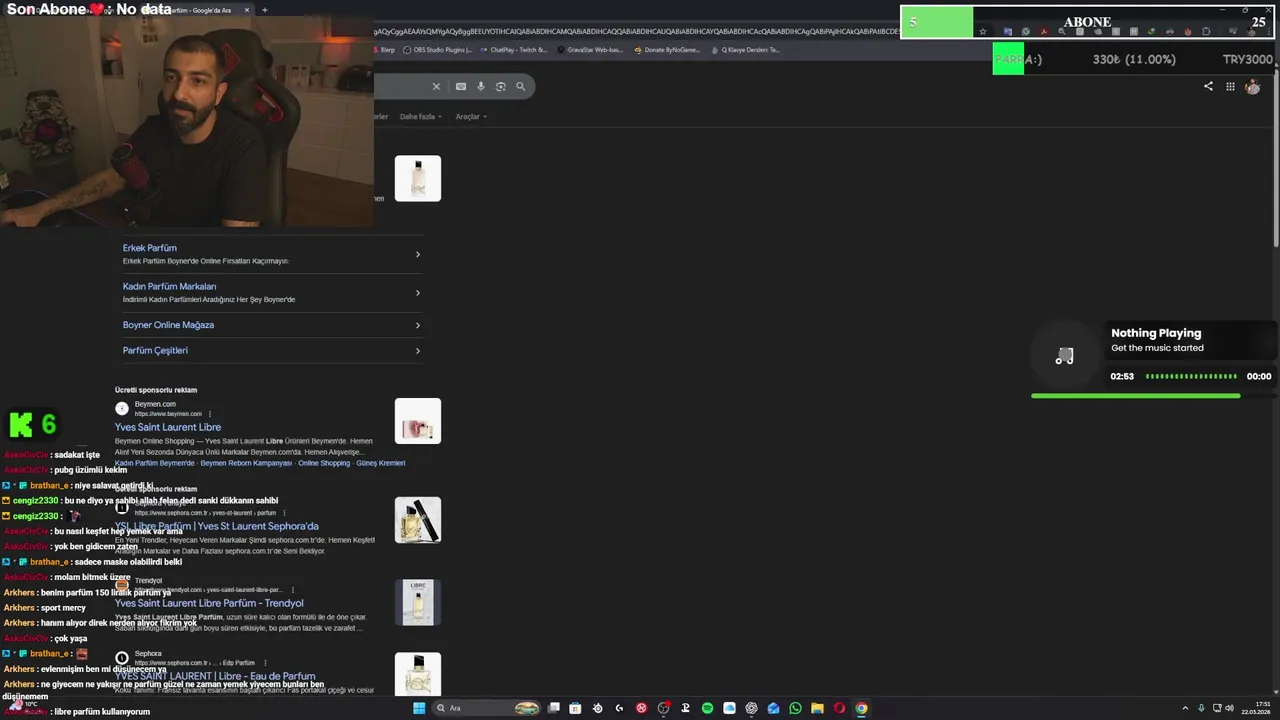Click the magnifier search submit icon

pos(520,86)
